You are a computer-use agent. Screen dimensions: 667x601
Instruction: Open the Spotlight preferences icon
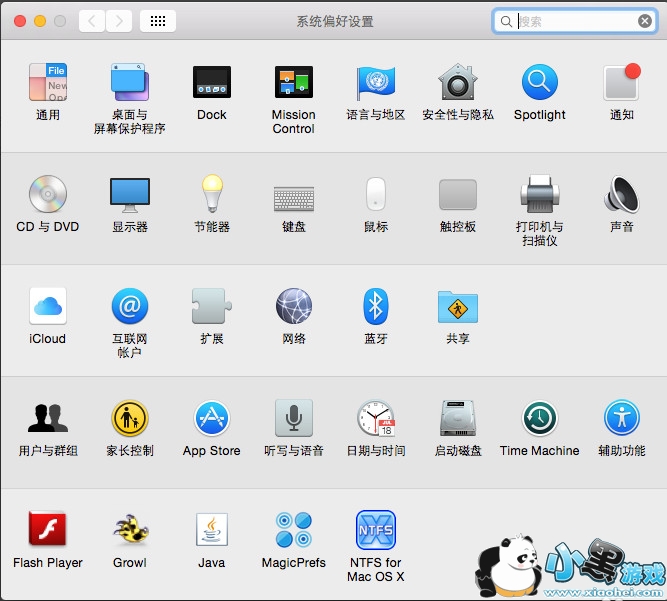click(x=539, y=83)
